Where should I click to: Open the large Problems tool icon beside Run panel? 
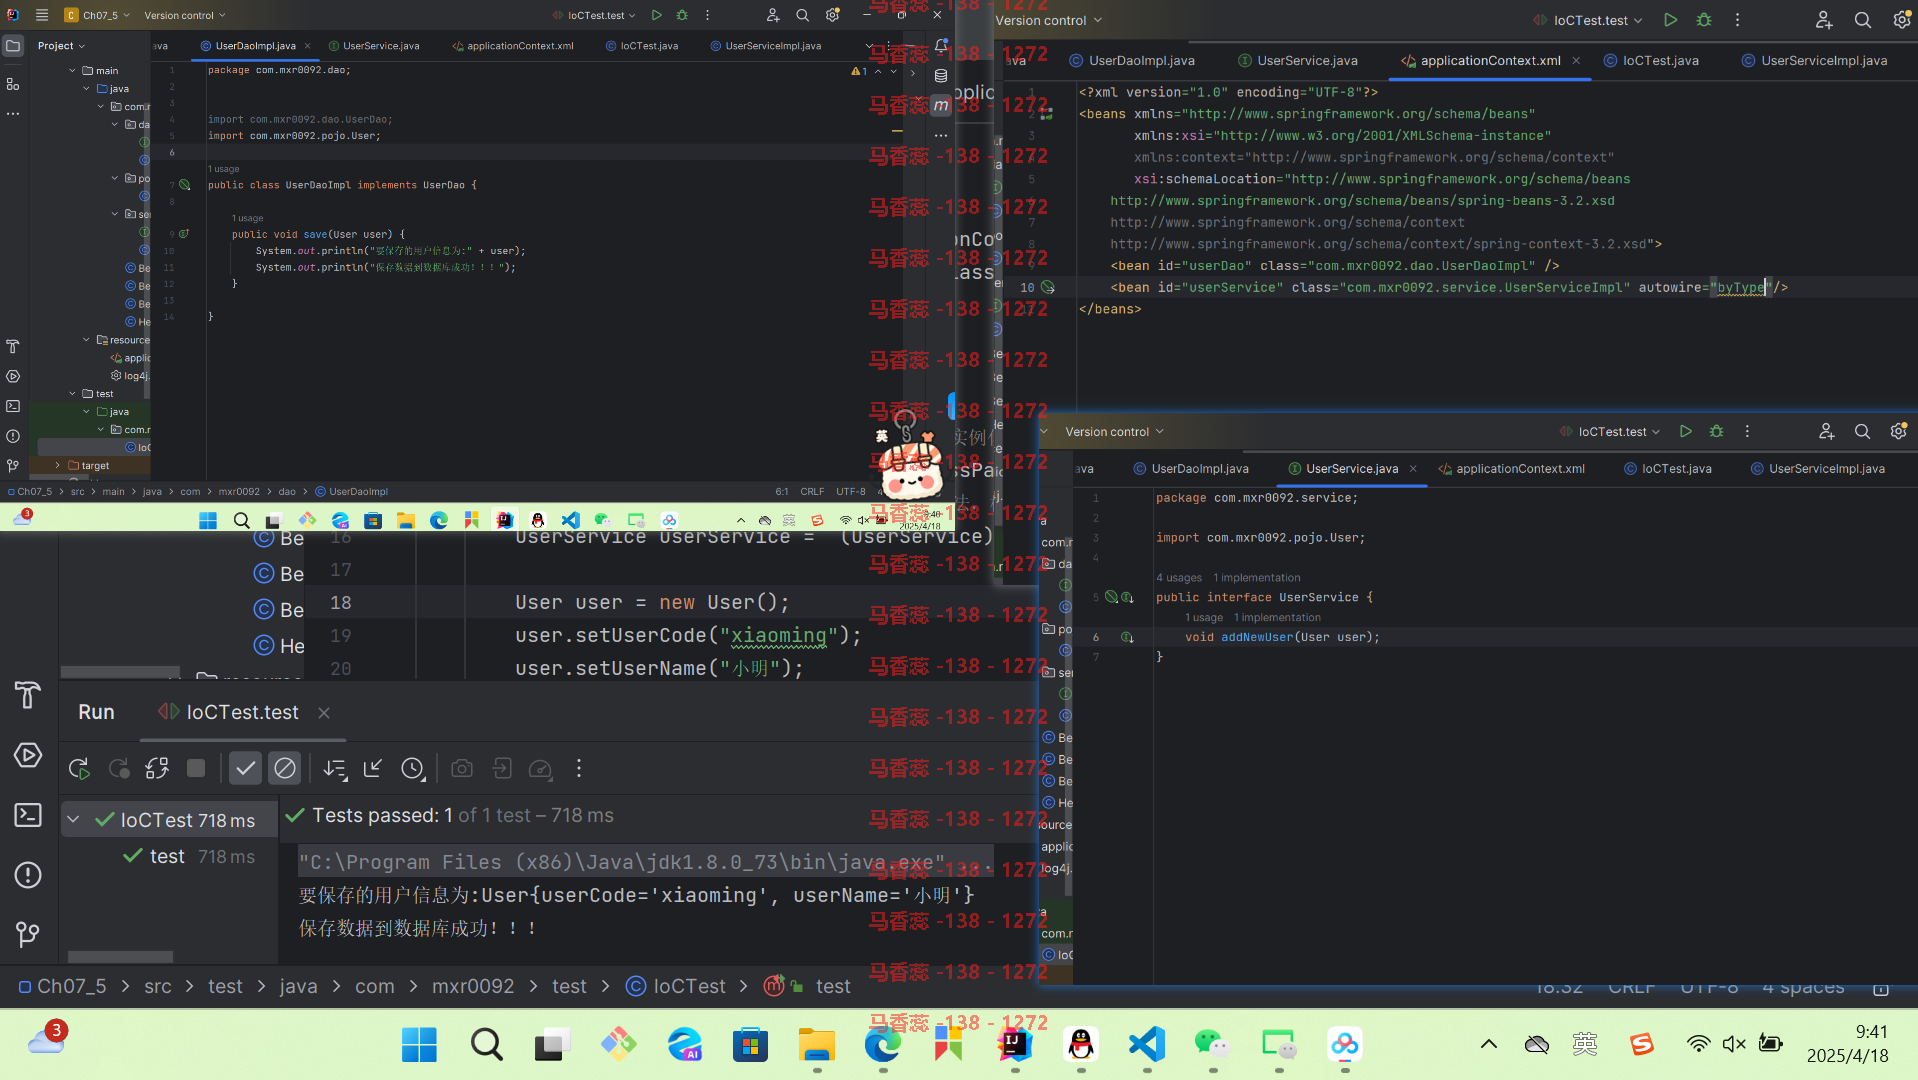click(28, 875)
